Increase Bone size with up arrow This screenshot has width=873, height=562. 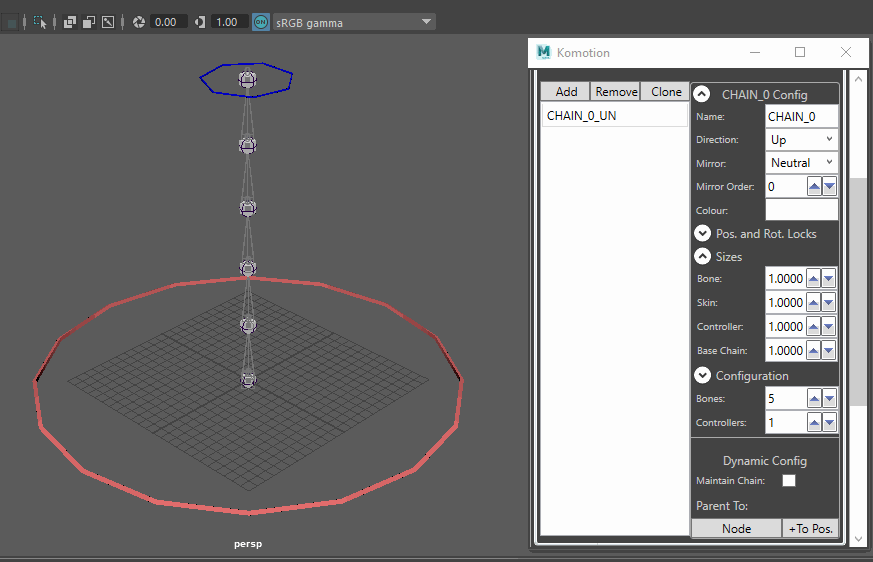[813, 278]
